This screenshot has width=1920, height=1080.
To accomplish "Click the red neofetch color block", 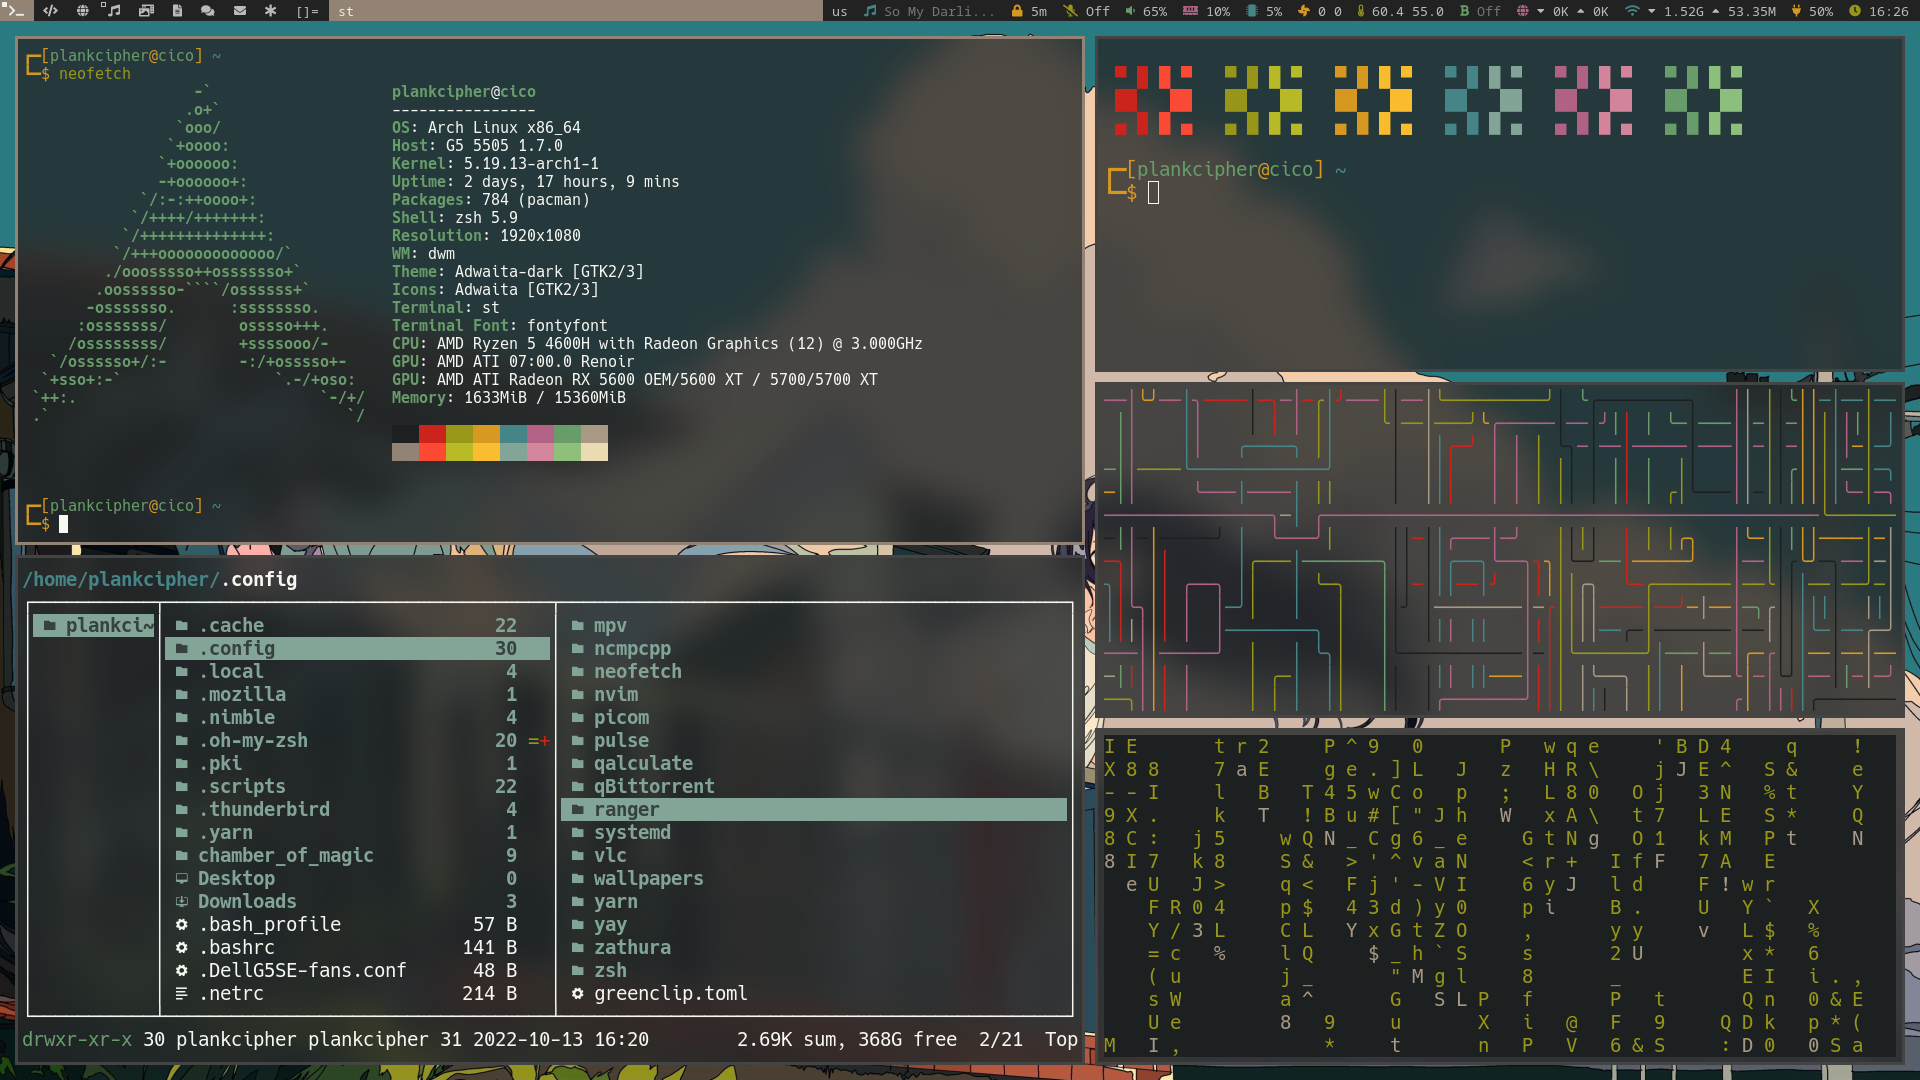I will coord(432,434).
